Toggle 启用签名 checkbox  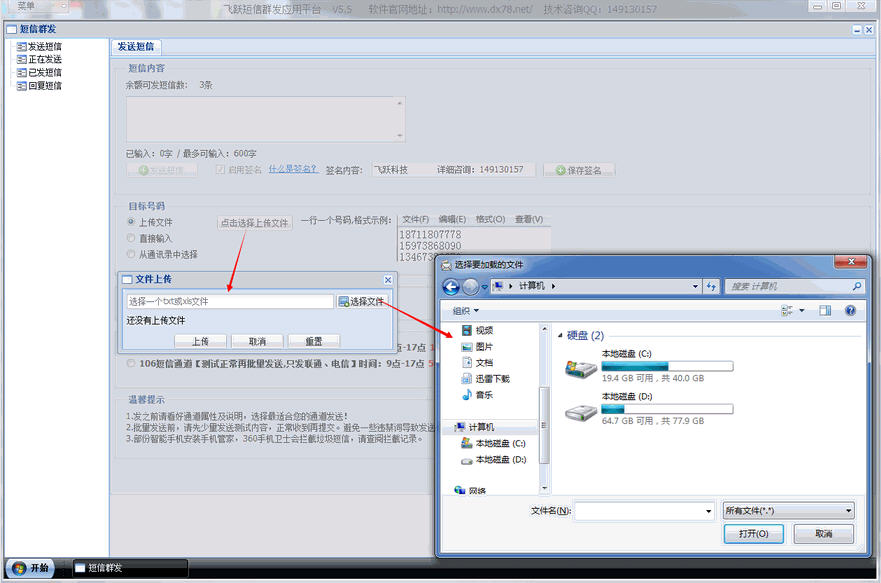pyautogui.click(x=220, y=170)
